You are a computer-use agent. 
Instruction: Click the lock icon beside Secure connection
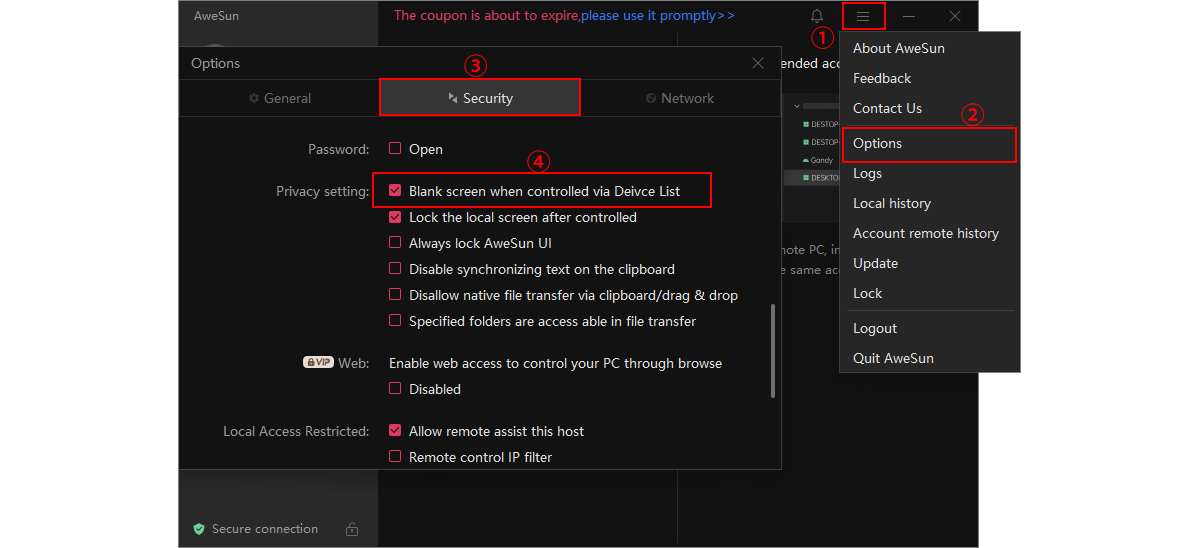(352, 529)
